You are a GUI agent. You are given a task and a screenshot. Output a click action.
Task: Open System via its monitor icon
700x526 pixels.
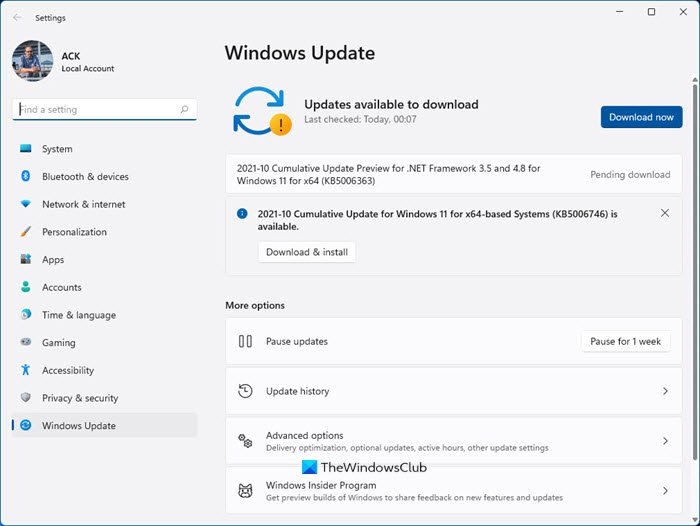point(25,148)
